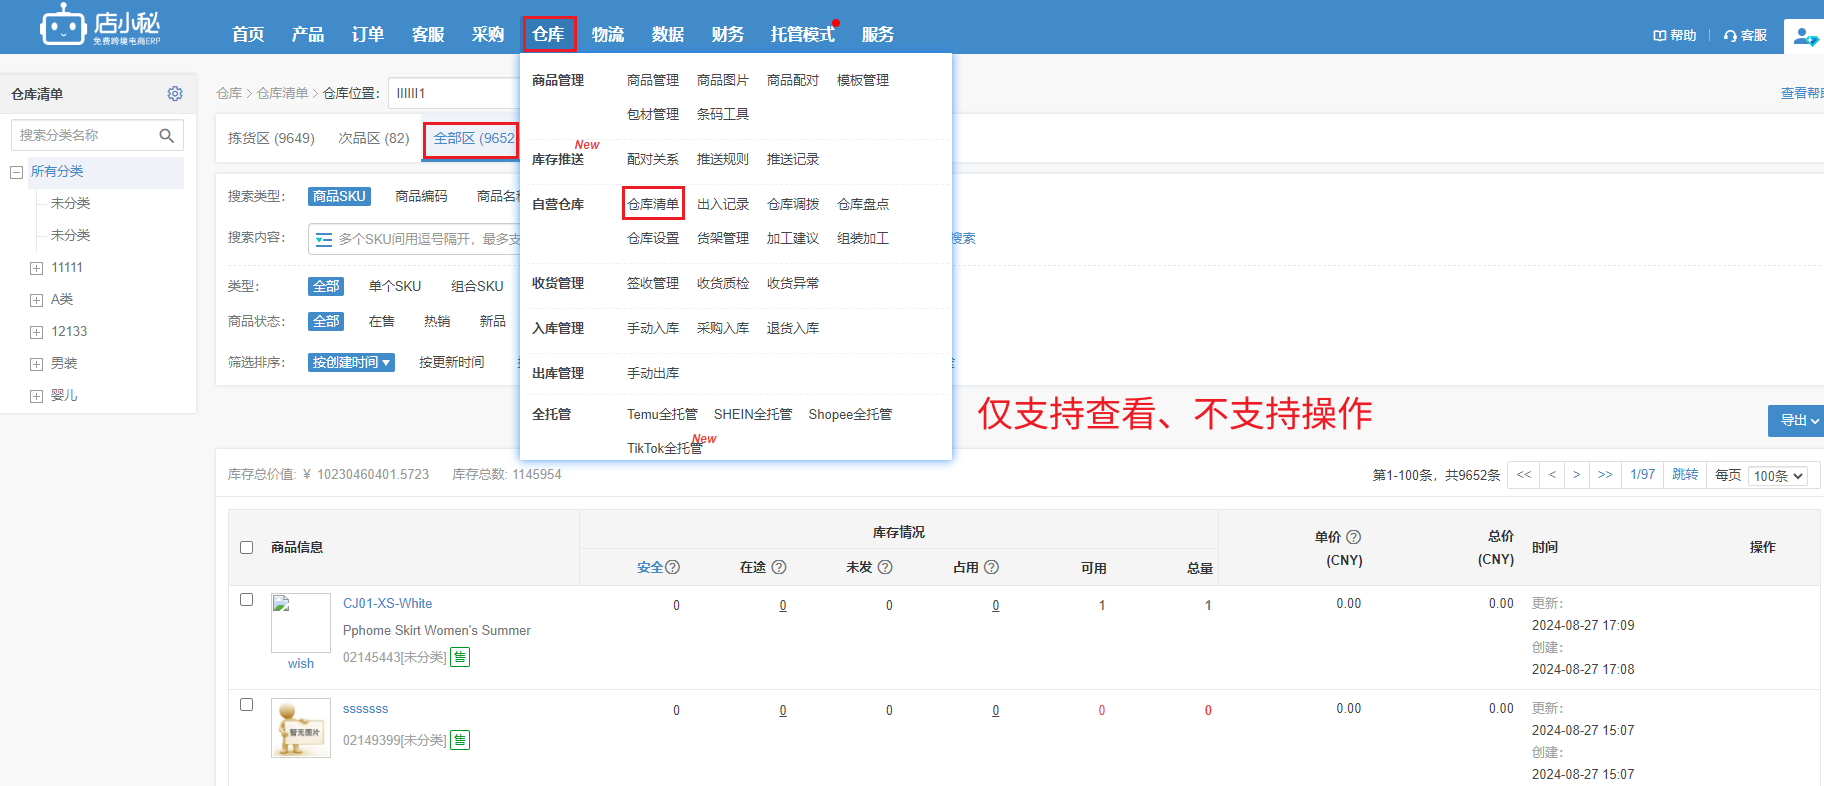Select 手动入库 menu entry
The height and width of the screenshot is (786, 1824).
[x=653, y=328]
